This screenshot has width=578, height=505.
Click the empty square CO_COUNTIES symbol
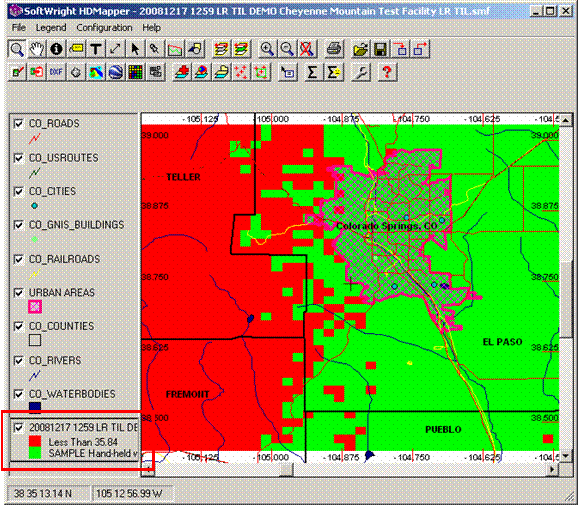[35, 340]
